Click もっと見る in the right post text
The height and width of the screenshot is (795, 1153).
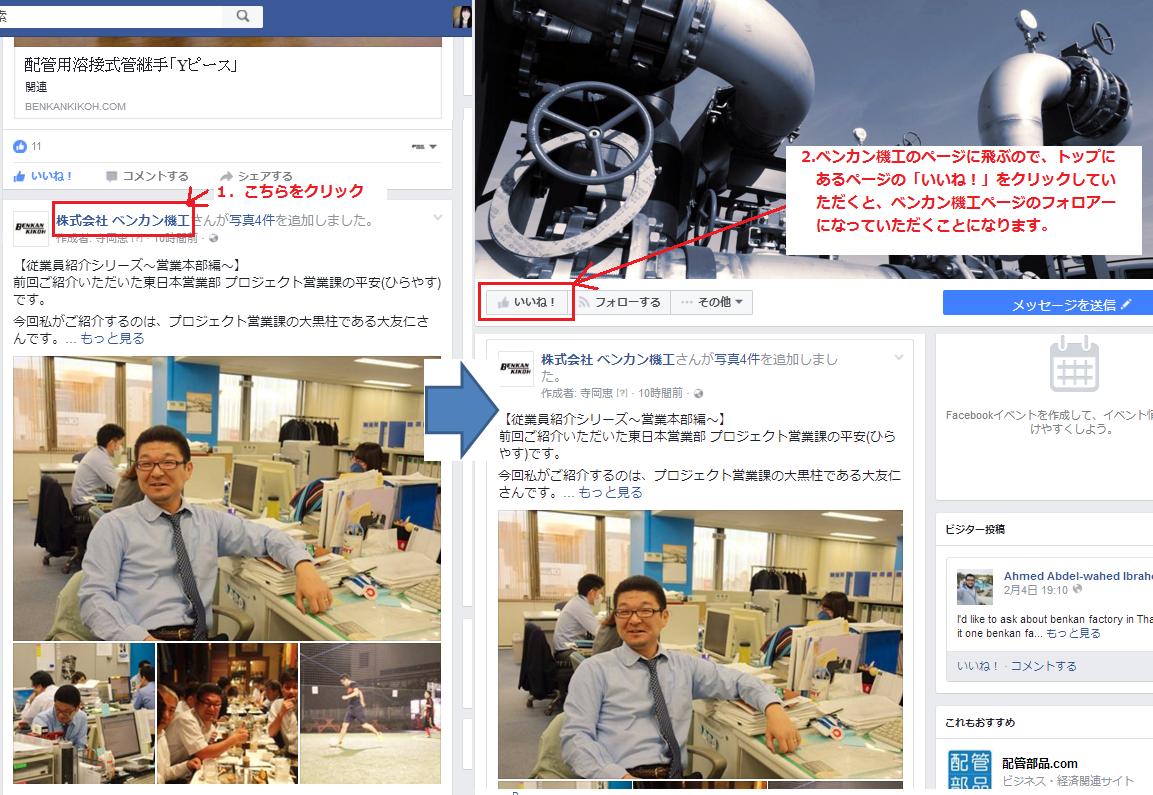(x=610, y=492)
